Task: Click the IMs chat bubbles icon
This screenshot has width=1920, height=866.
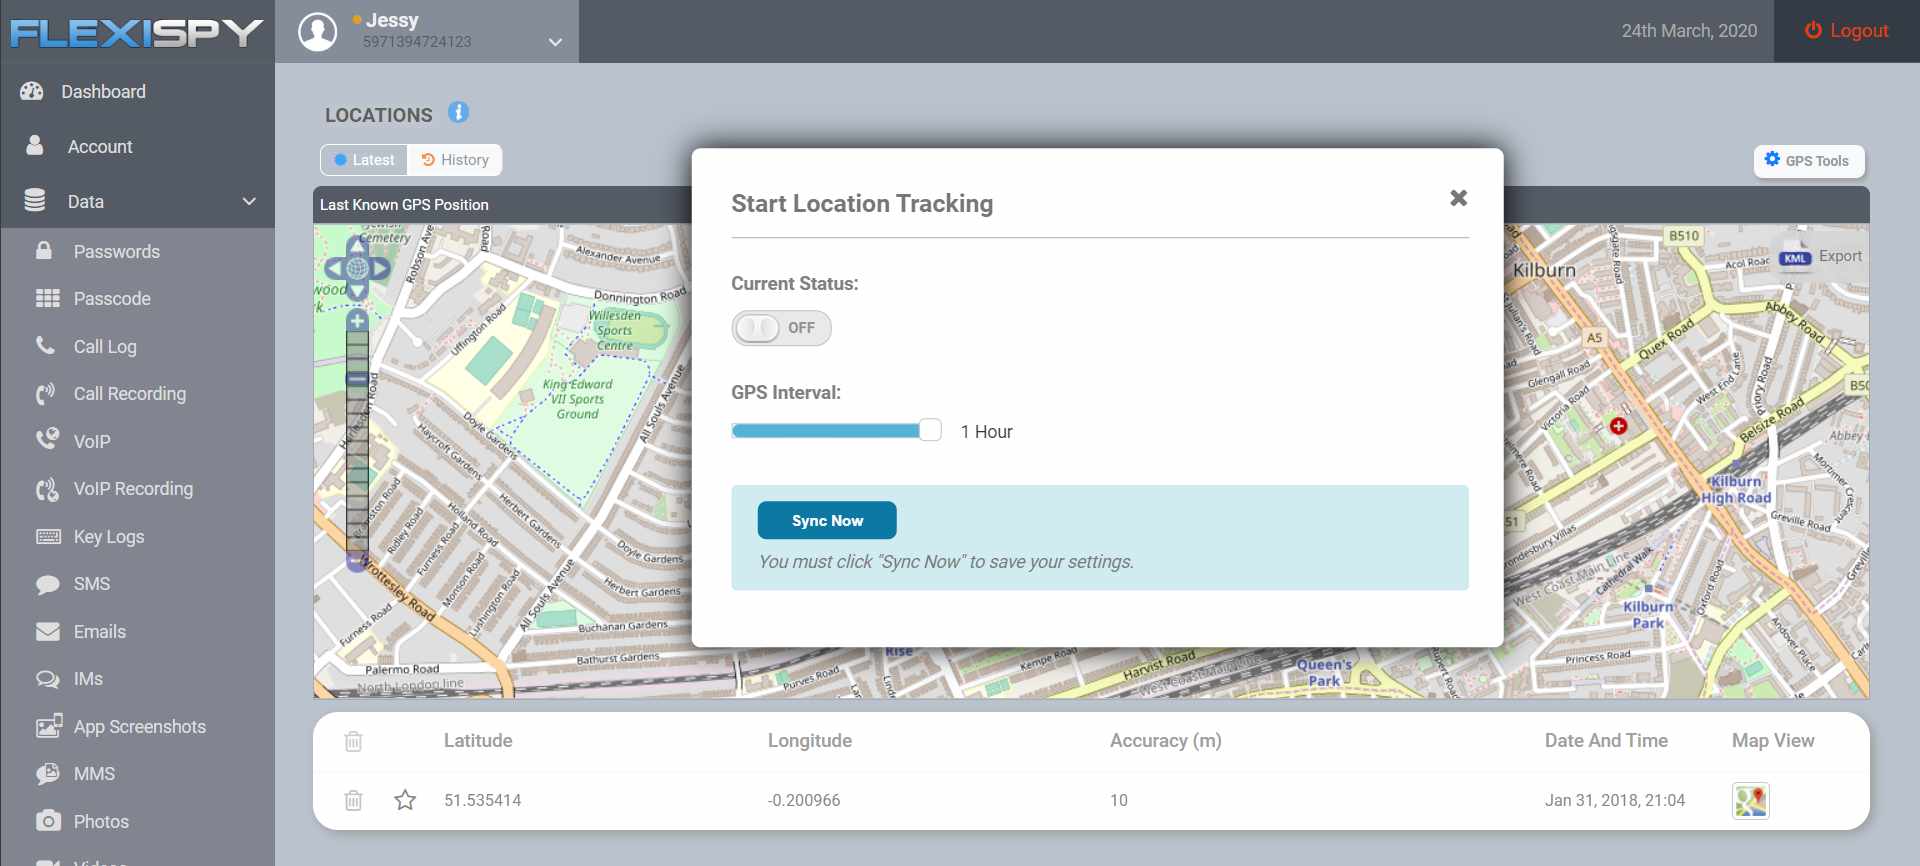Action: tap(47, 679)
